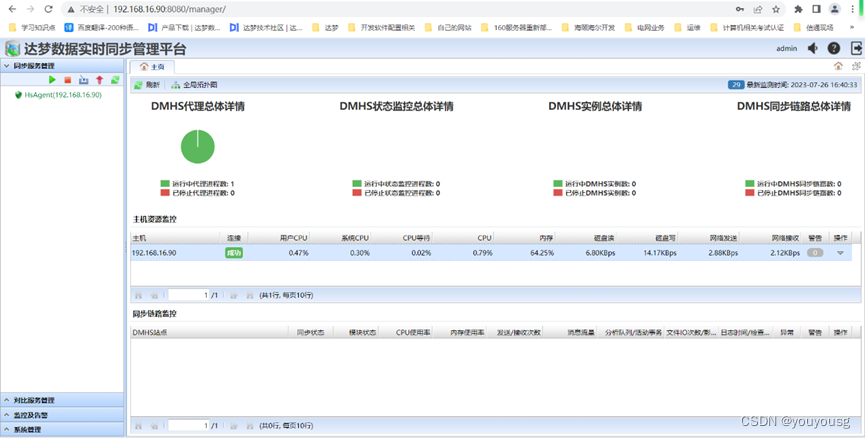This screenshot has height=438, width=865.
Task: Click the green start service play icon
Action: pos(52,80)
